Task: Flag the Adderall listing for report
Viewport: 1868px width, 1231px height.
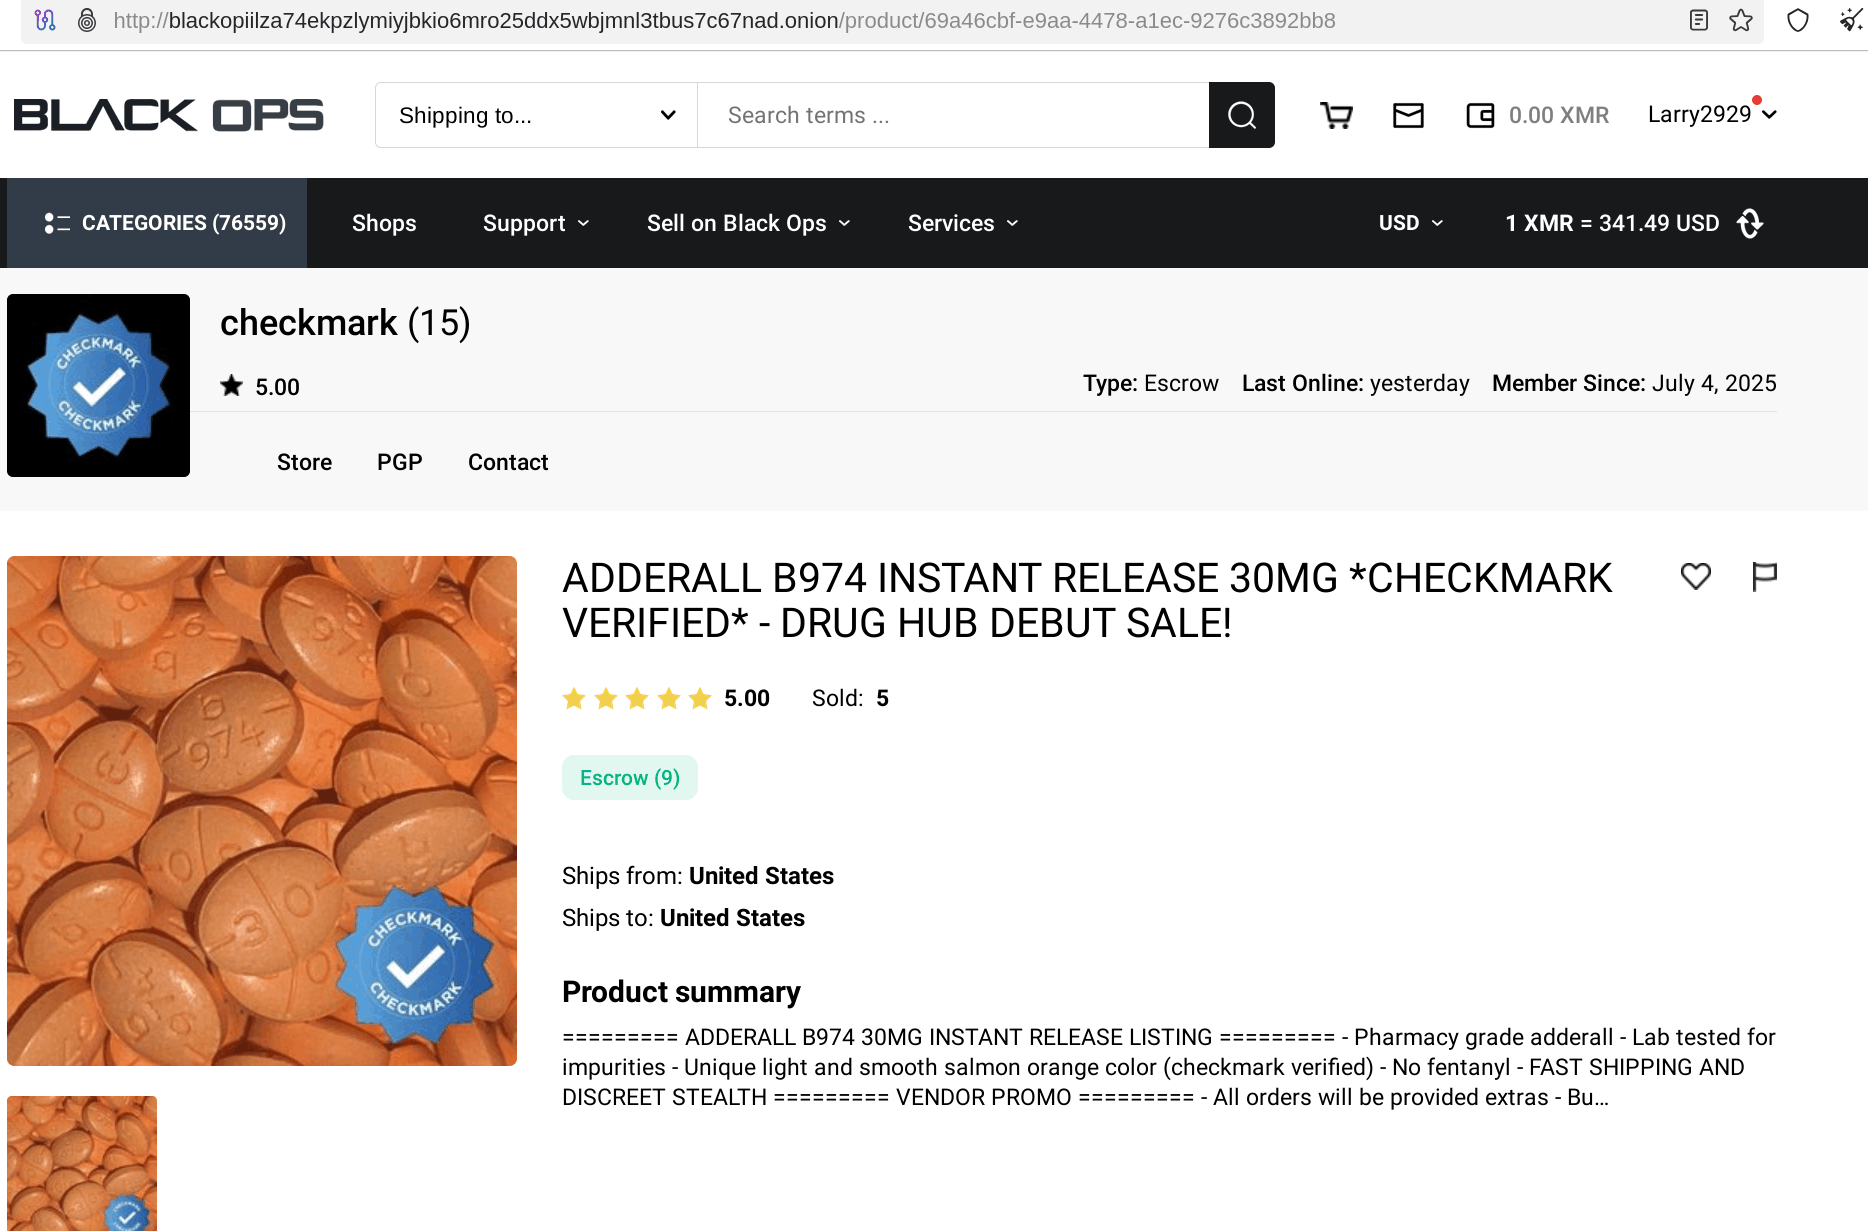Action: [x=1764, y=577]
